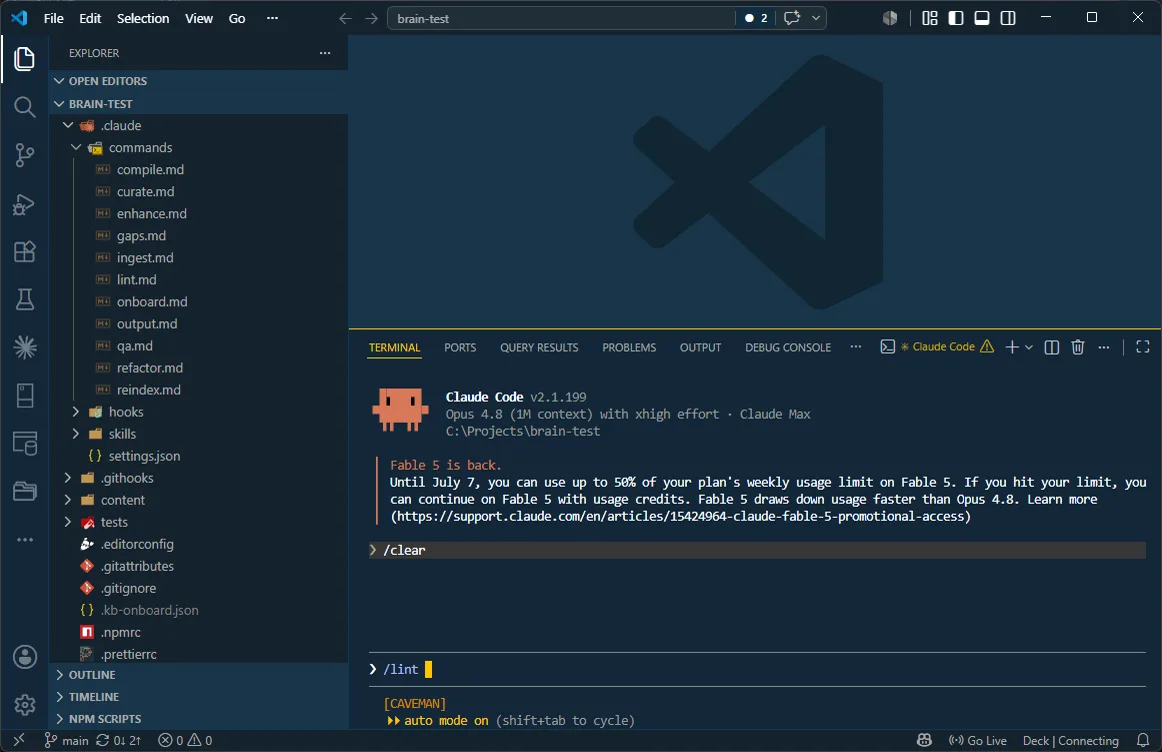This screenshot has width=1162, height=752.
Task: Kill terminal with trash icon
Action: (1078, 347)
